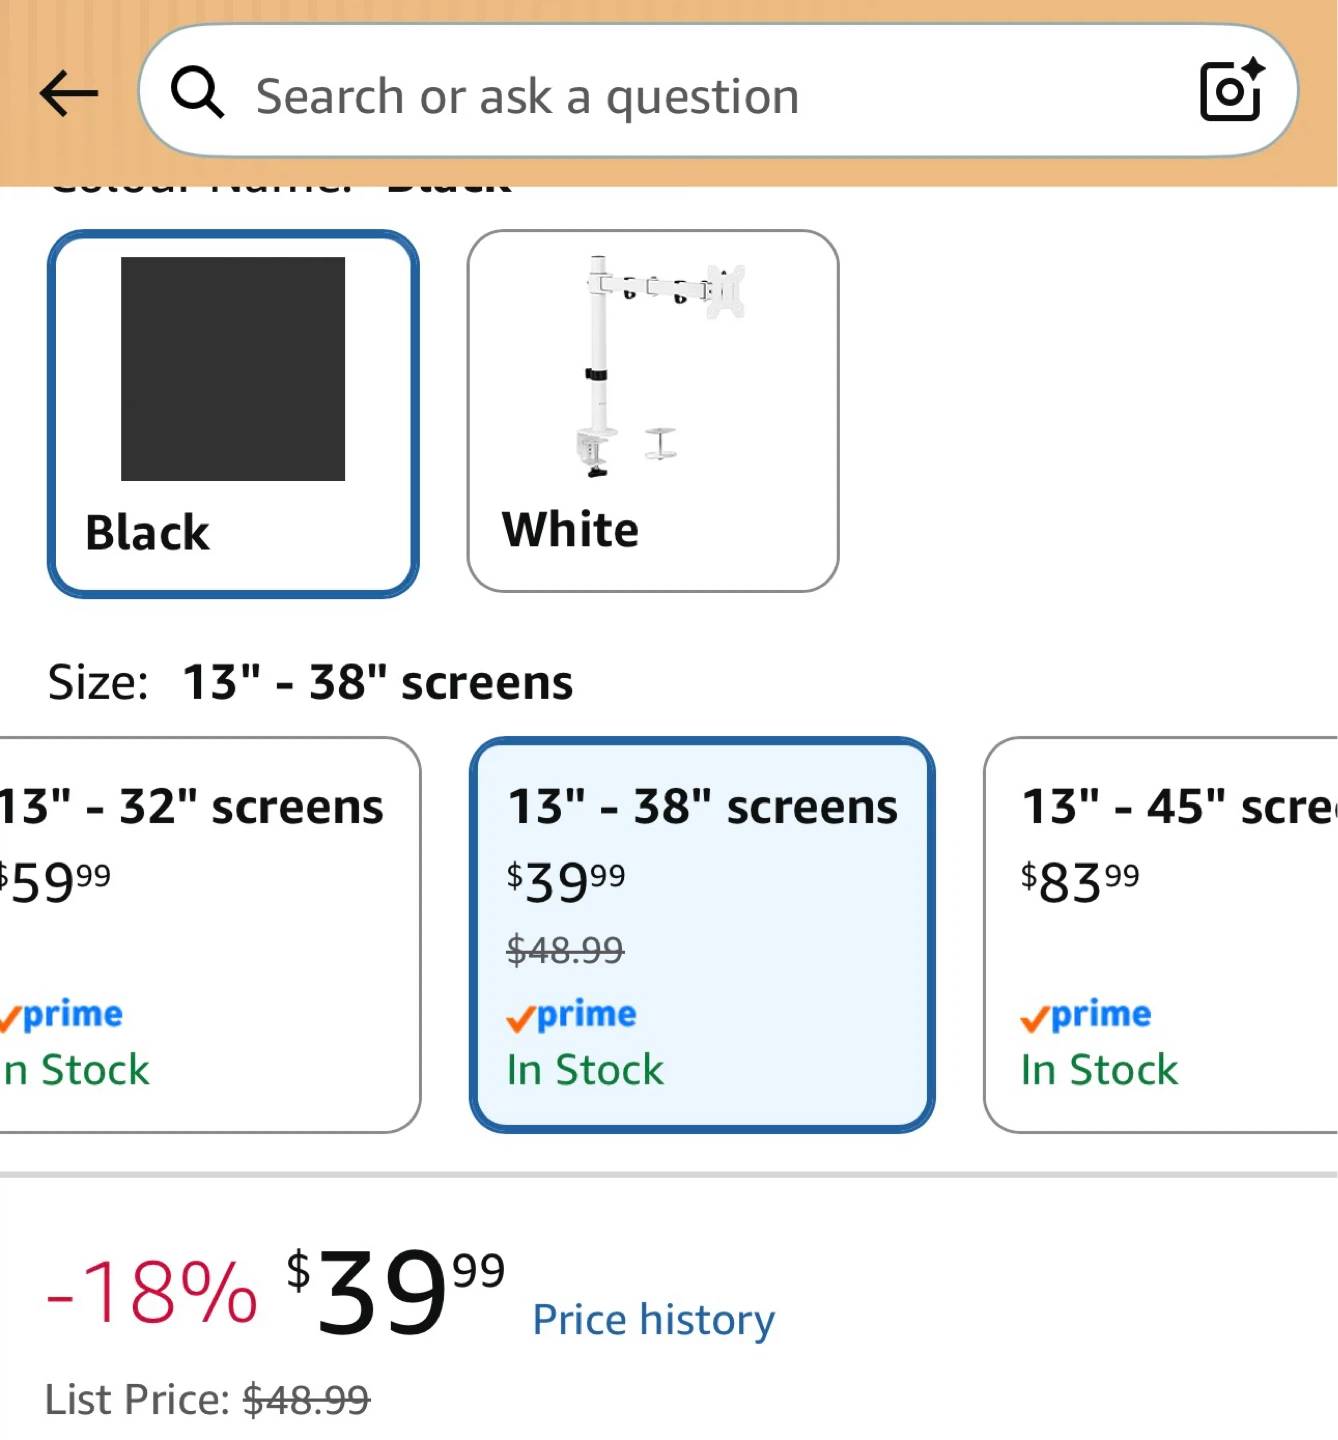Tap the back arrow icon
This screenshot has width=1338, height=1440.
click(69, 94)
